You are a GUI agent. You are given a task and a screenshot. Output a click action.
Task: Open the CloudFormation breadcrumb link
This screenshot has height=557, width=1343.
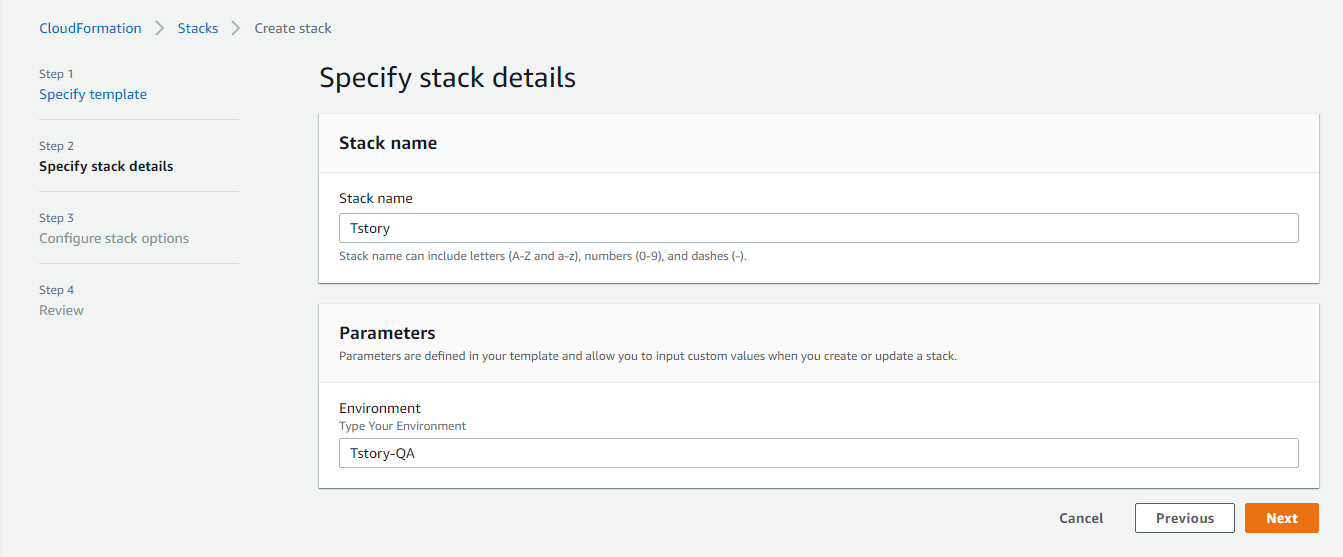tap(90, 28)
